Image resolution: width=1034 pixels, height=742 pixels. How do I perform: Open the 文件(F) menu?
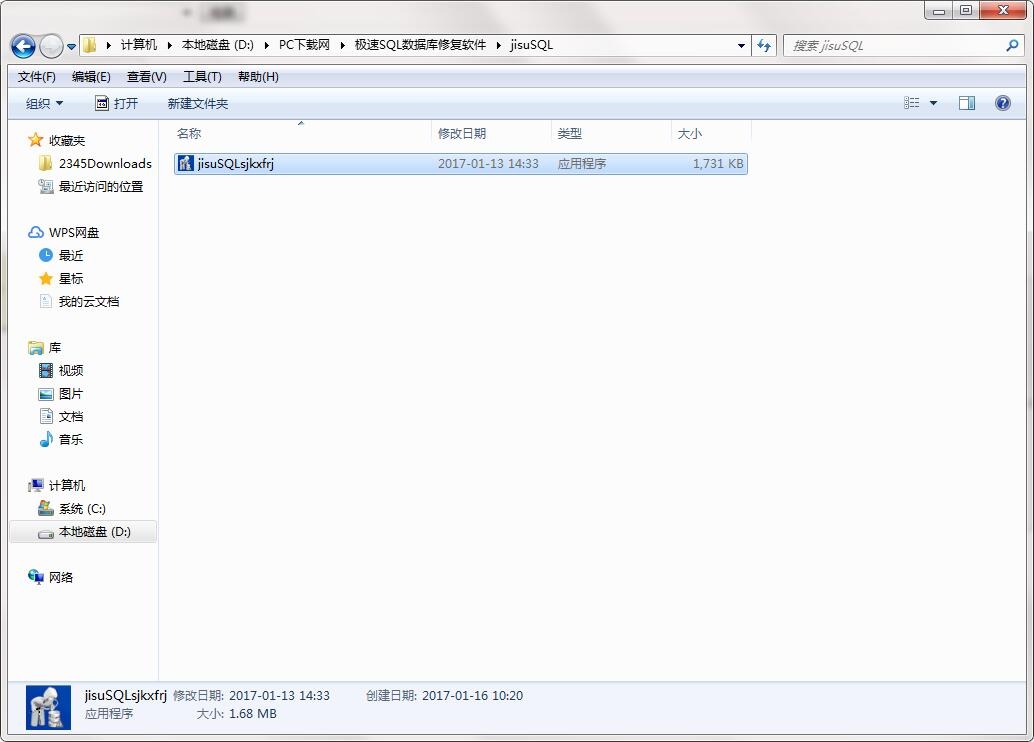click(36, 77)
